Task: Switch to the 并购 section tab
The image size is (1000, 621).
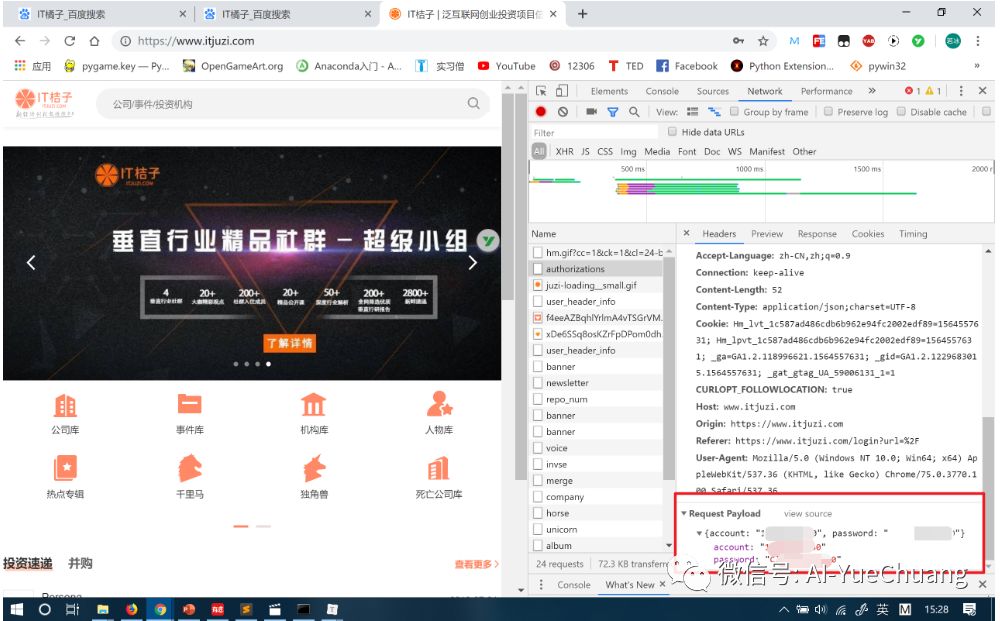Action: coord(80,563)
